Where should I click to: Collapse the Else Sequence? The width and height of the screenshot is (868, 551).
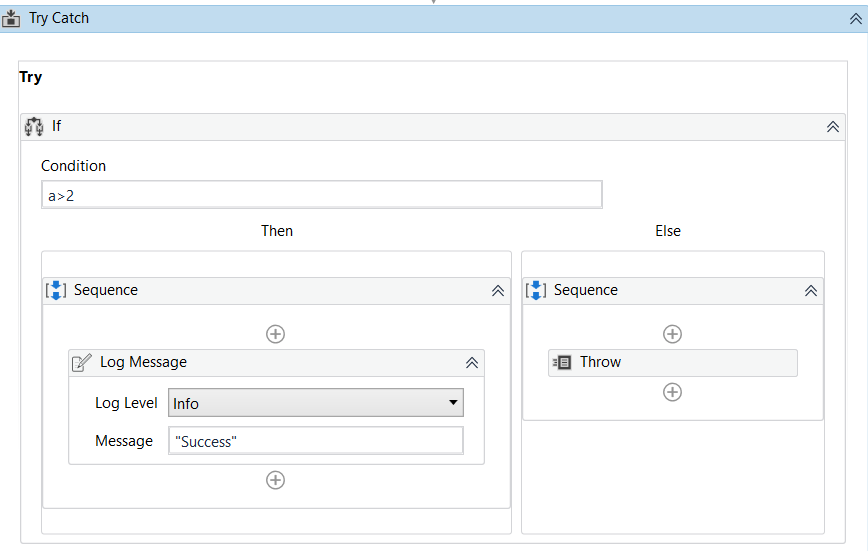coord(811,291)
